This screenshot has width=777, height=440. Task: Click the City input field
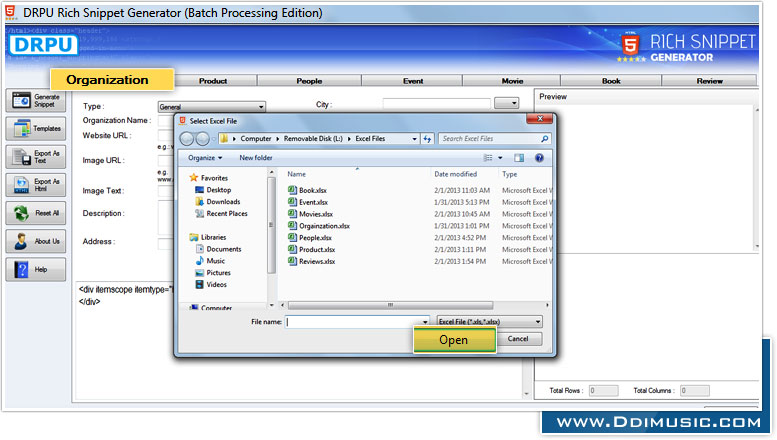(436, 103)
